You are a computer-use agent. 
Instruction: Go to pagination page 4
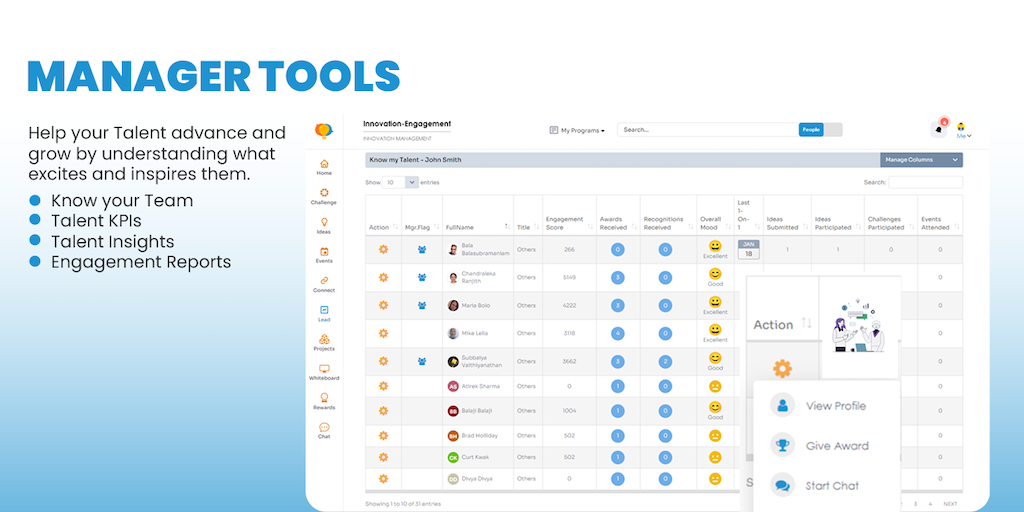coord(931,504)
